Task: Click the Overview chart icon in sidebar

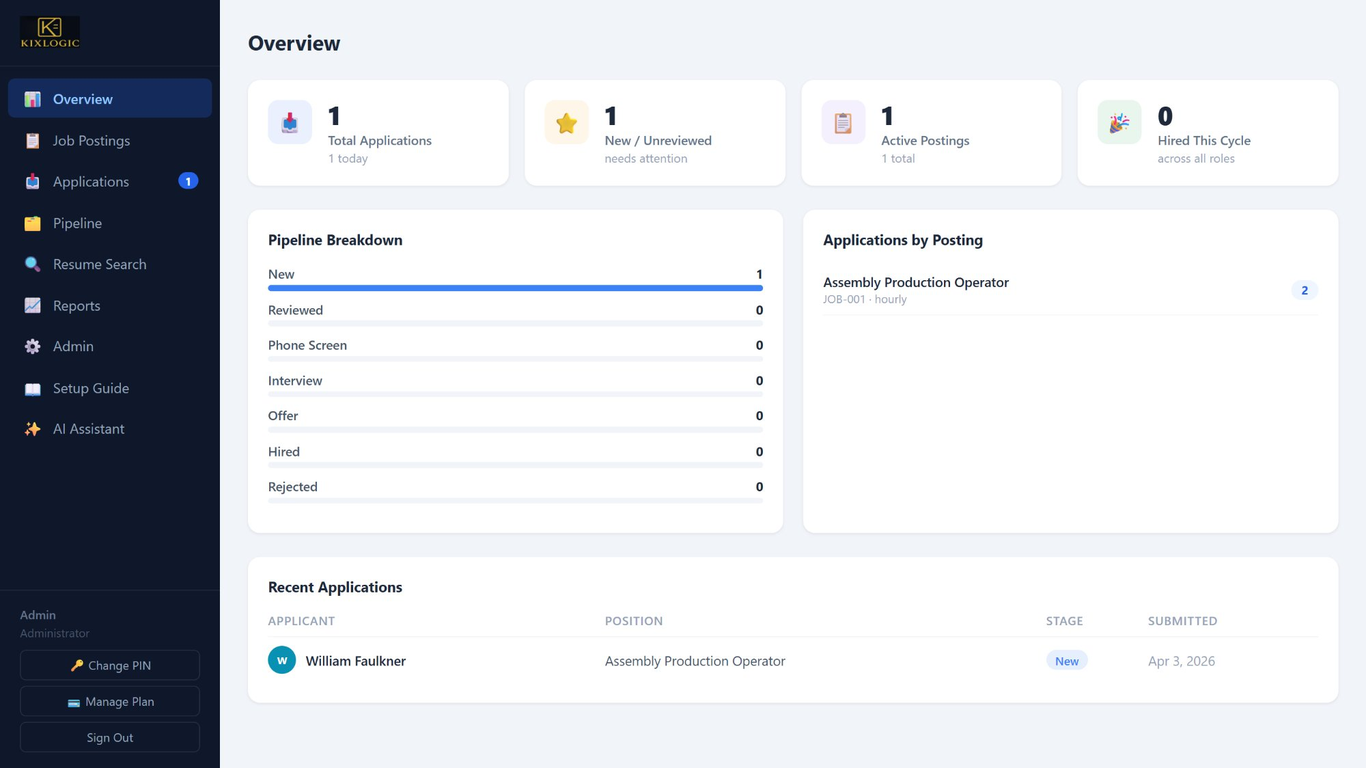Action: pyautogui.click(x=33, y=99)
